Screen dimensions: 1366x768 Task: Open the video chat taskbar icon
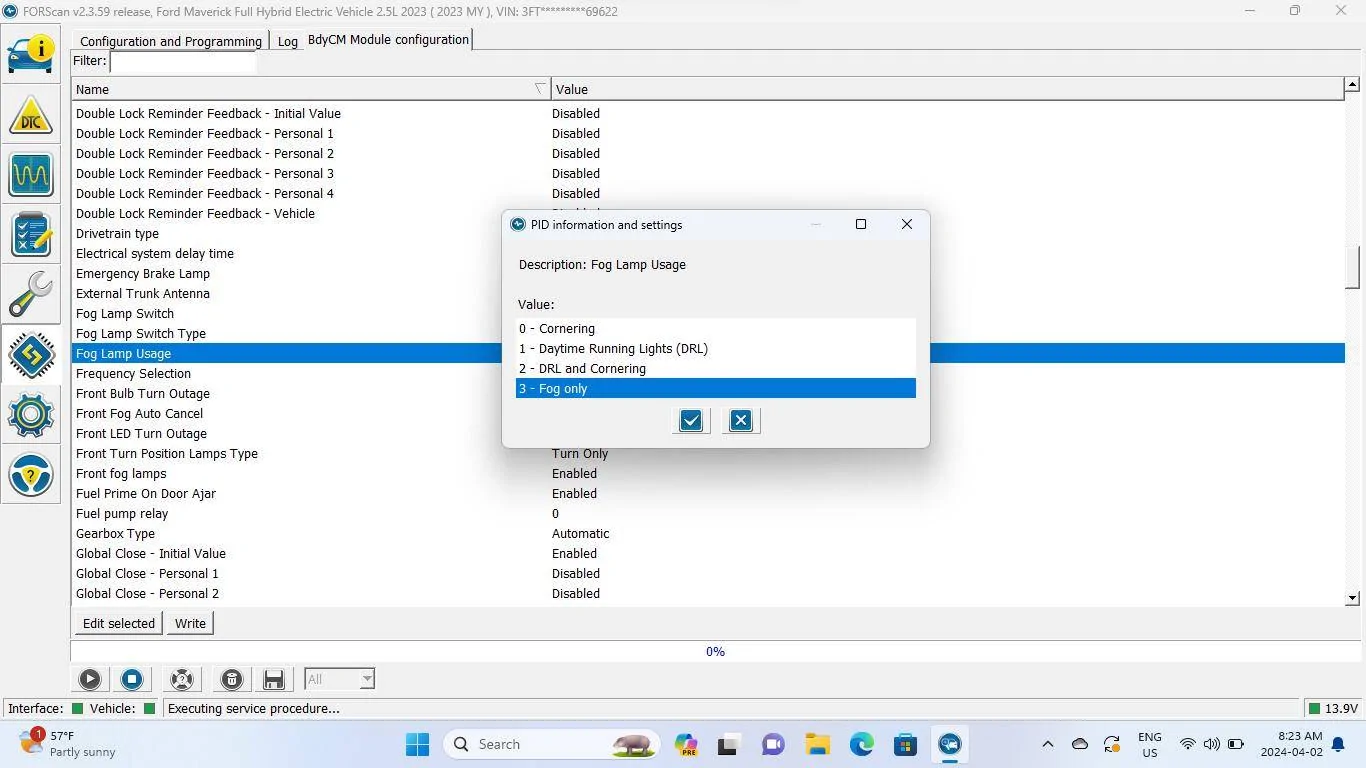774,744
